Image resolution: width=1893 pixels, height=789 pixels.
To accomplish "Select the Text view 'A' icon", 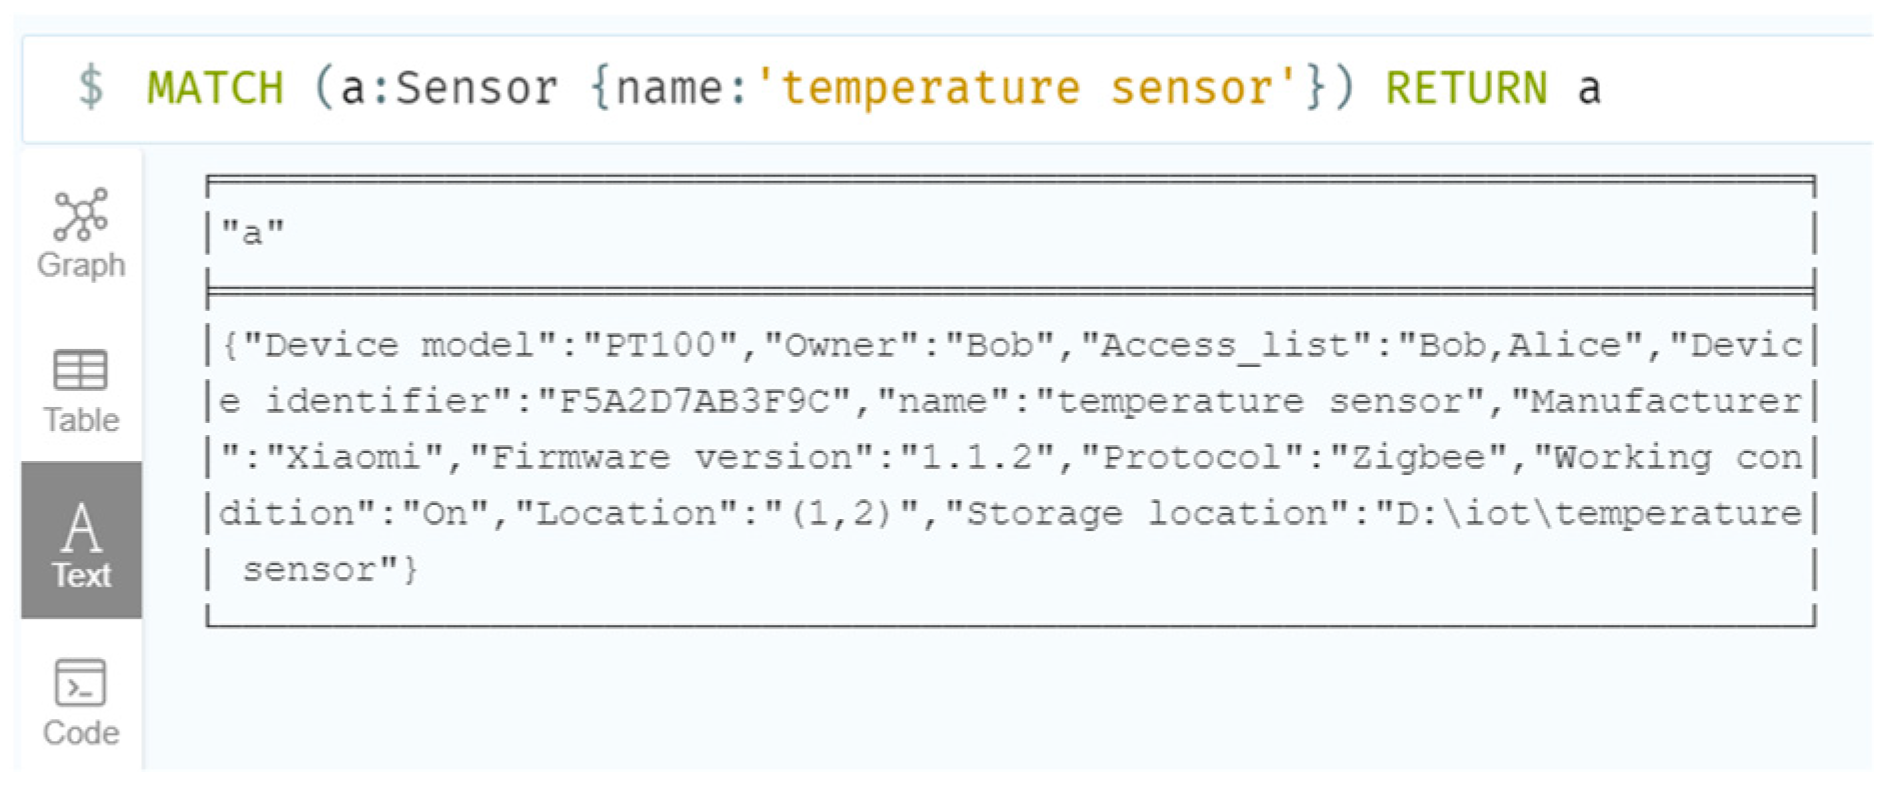I will point(81,527).
